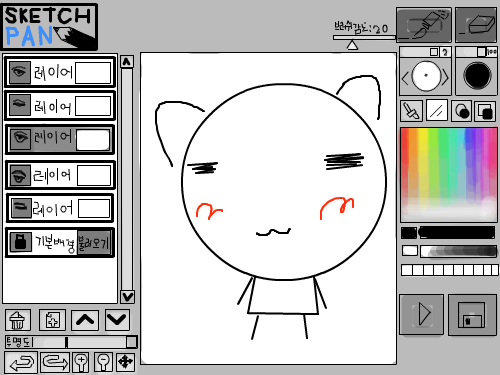The image size is (500, 375).
Task: Click the black opacity preview circle
Action: pyautogui.click(x=477, y=76)
